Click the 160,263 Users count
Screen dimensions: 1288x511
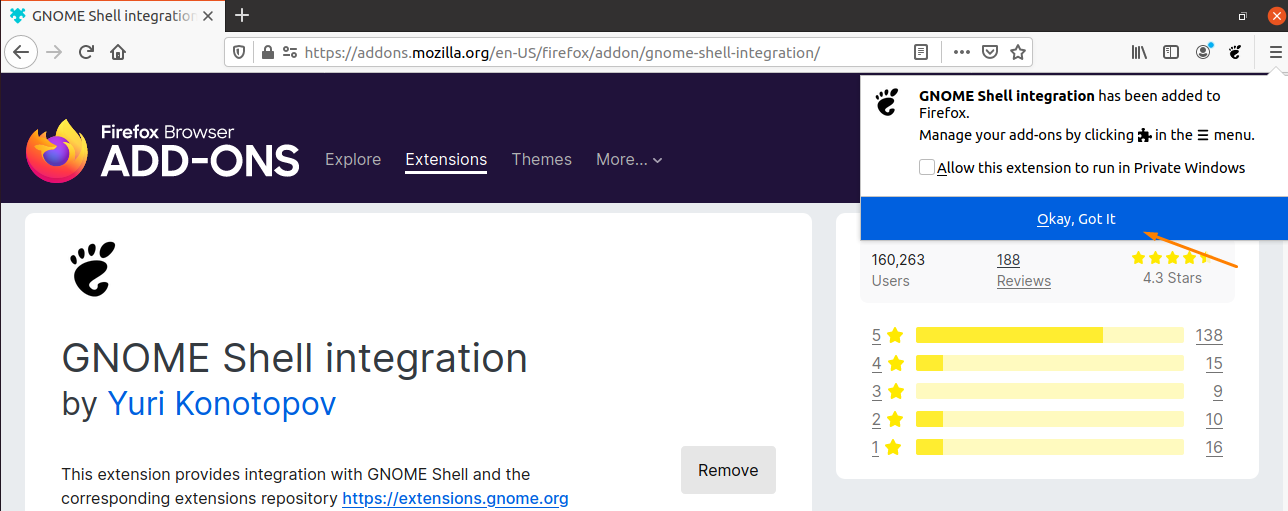pyautogui.click(x=898, y=270)
